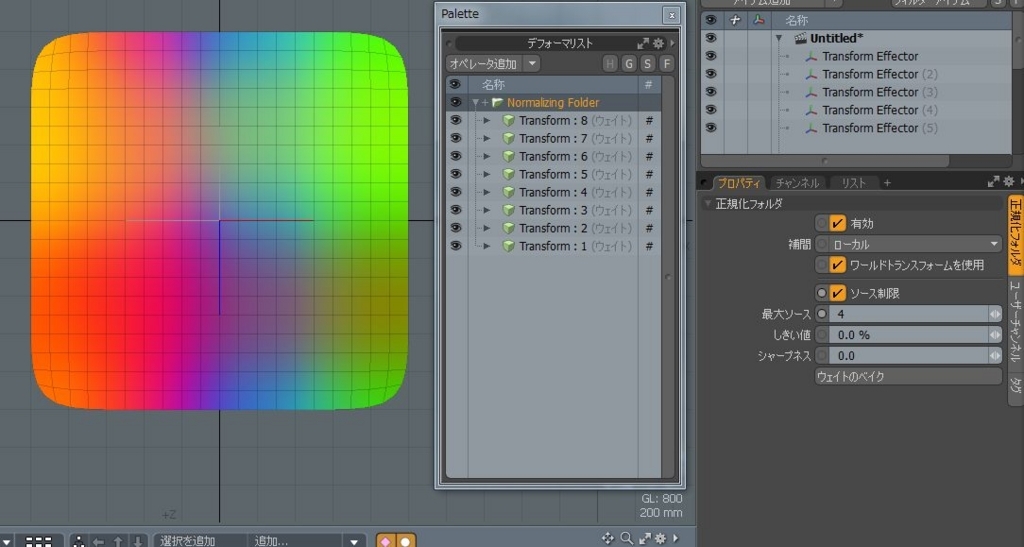Image resolution: width=1024 pixels, height=547 pixels.
Task: Add a new tab with the plus
Action: click(x=887, y=183)
